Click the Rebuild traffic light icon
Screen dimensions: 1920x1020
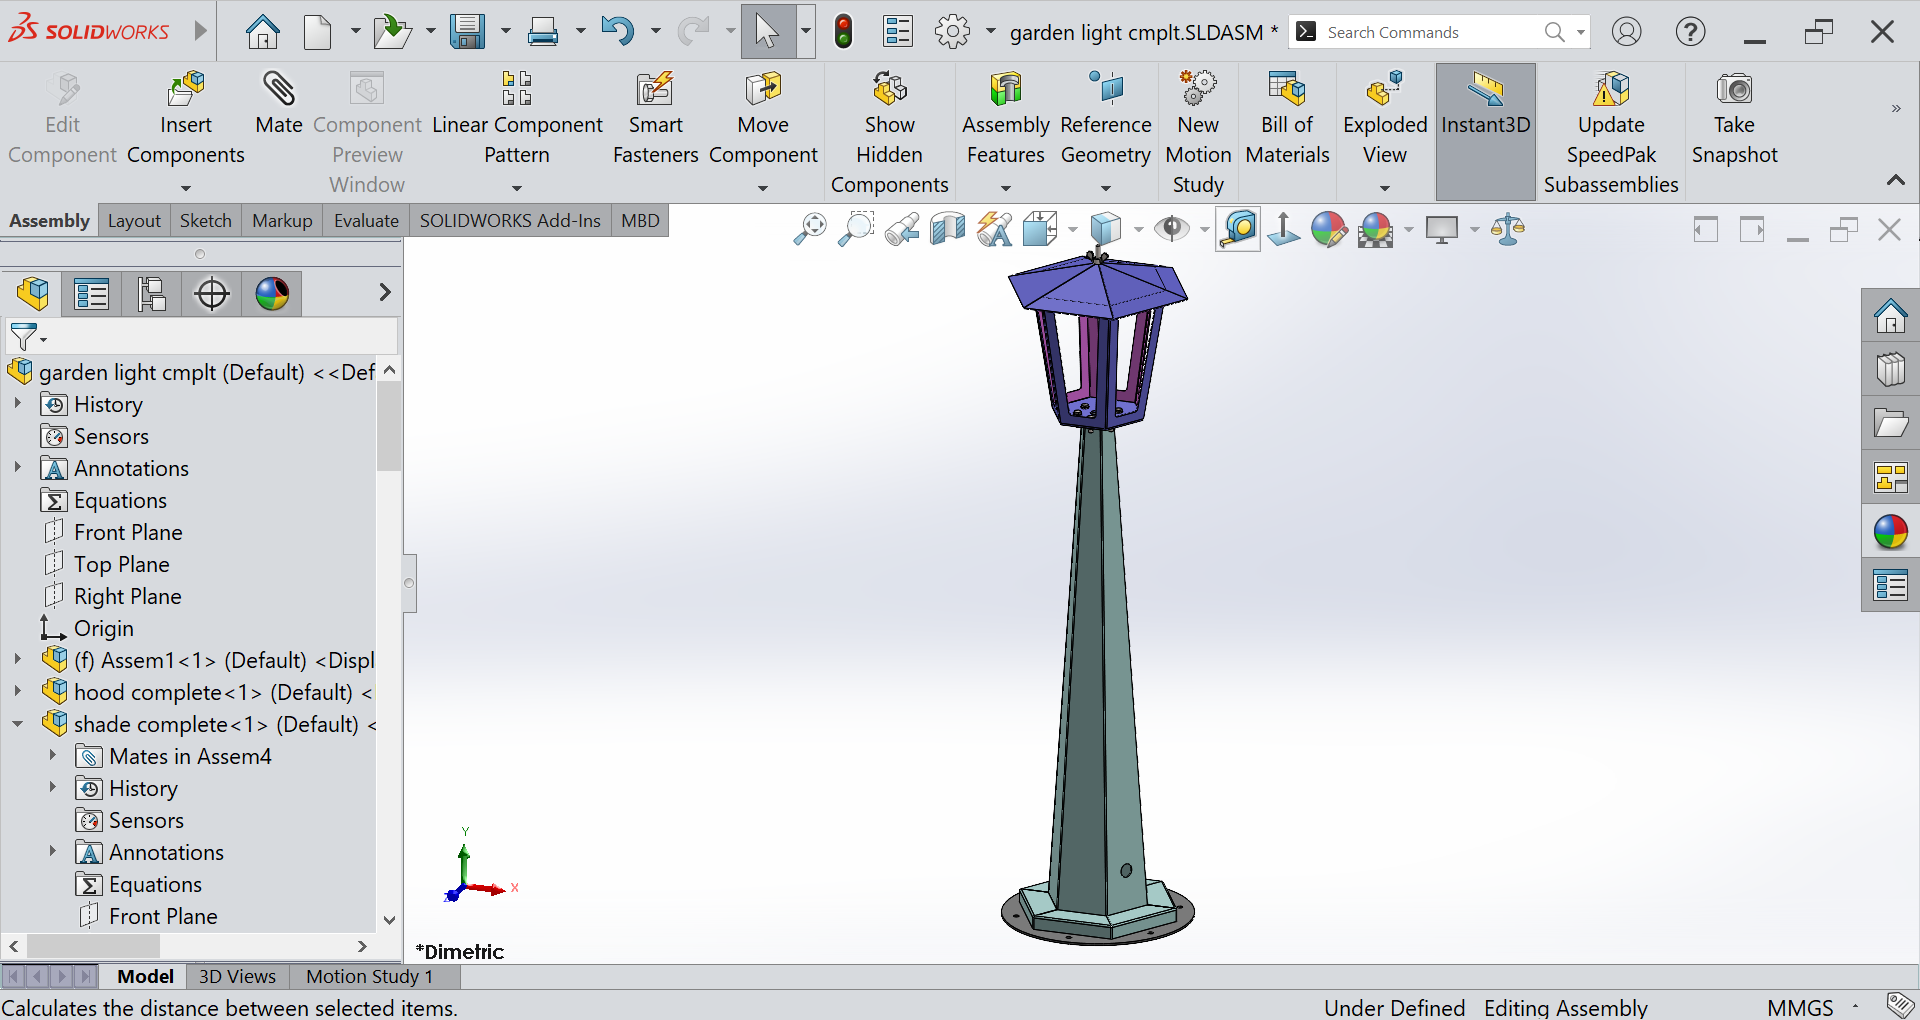point(844,32)
